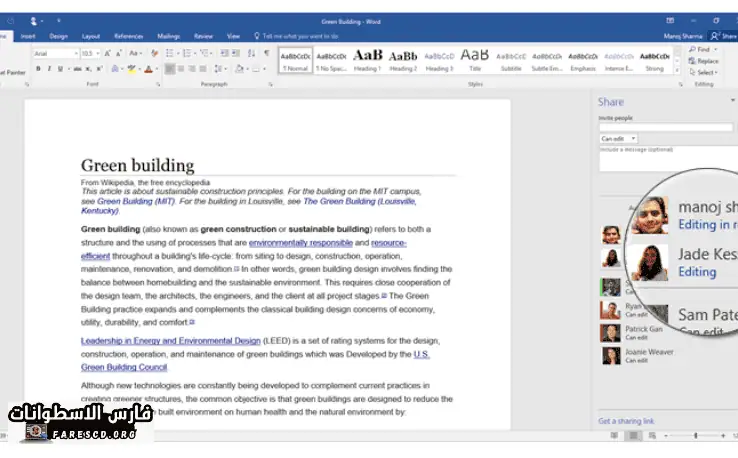
Task: Click the underline formatting icon
Action: [x=58, y=69]
